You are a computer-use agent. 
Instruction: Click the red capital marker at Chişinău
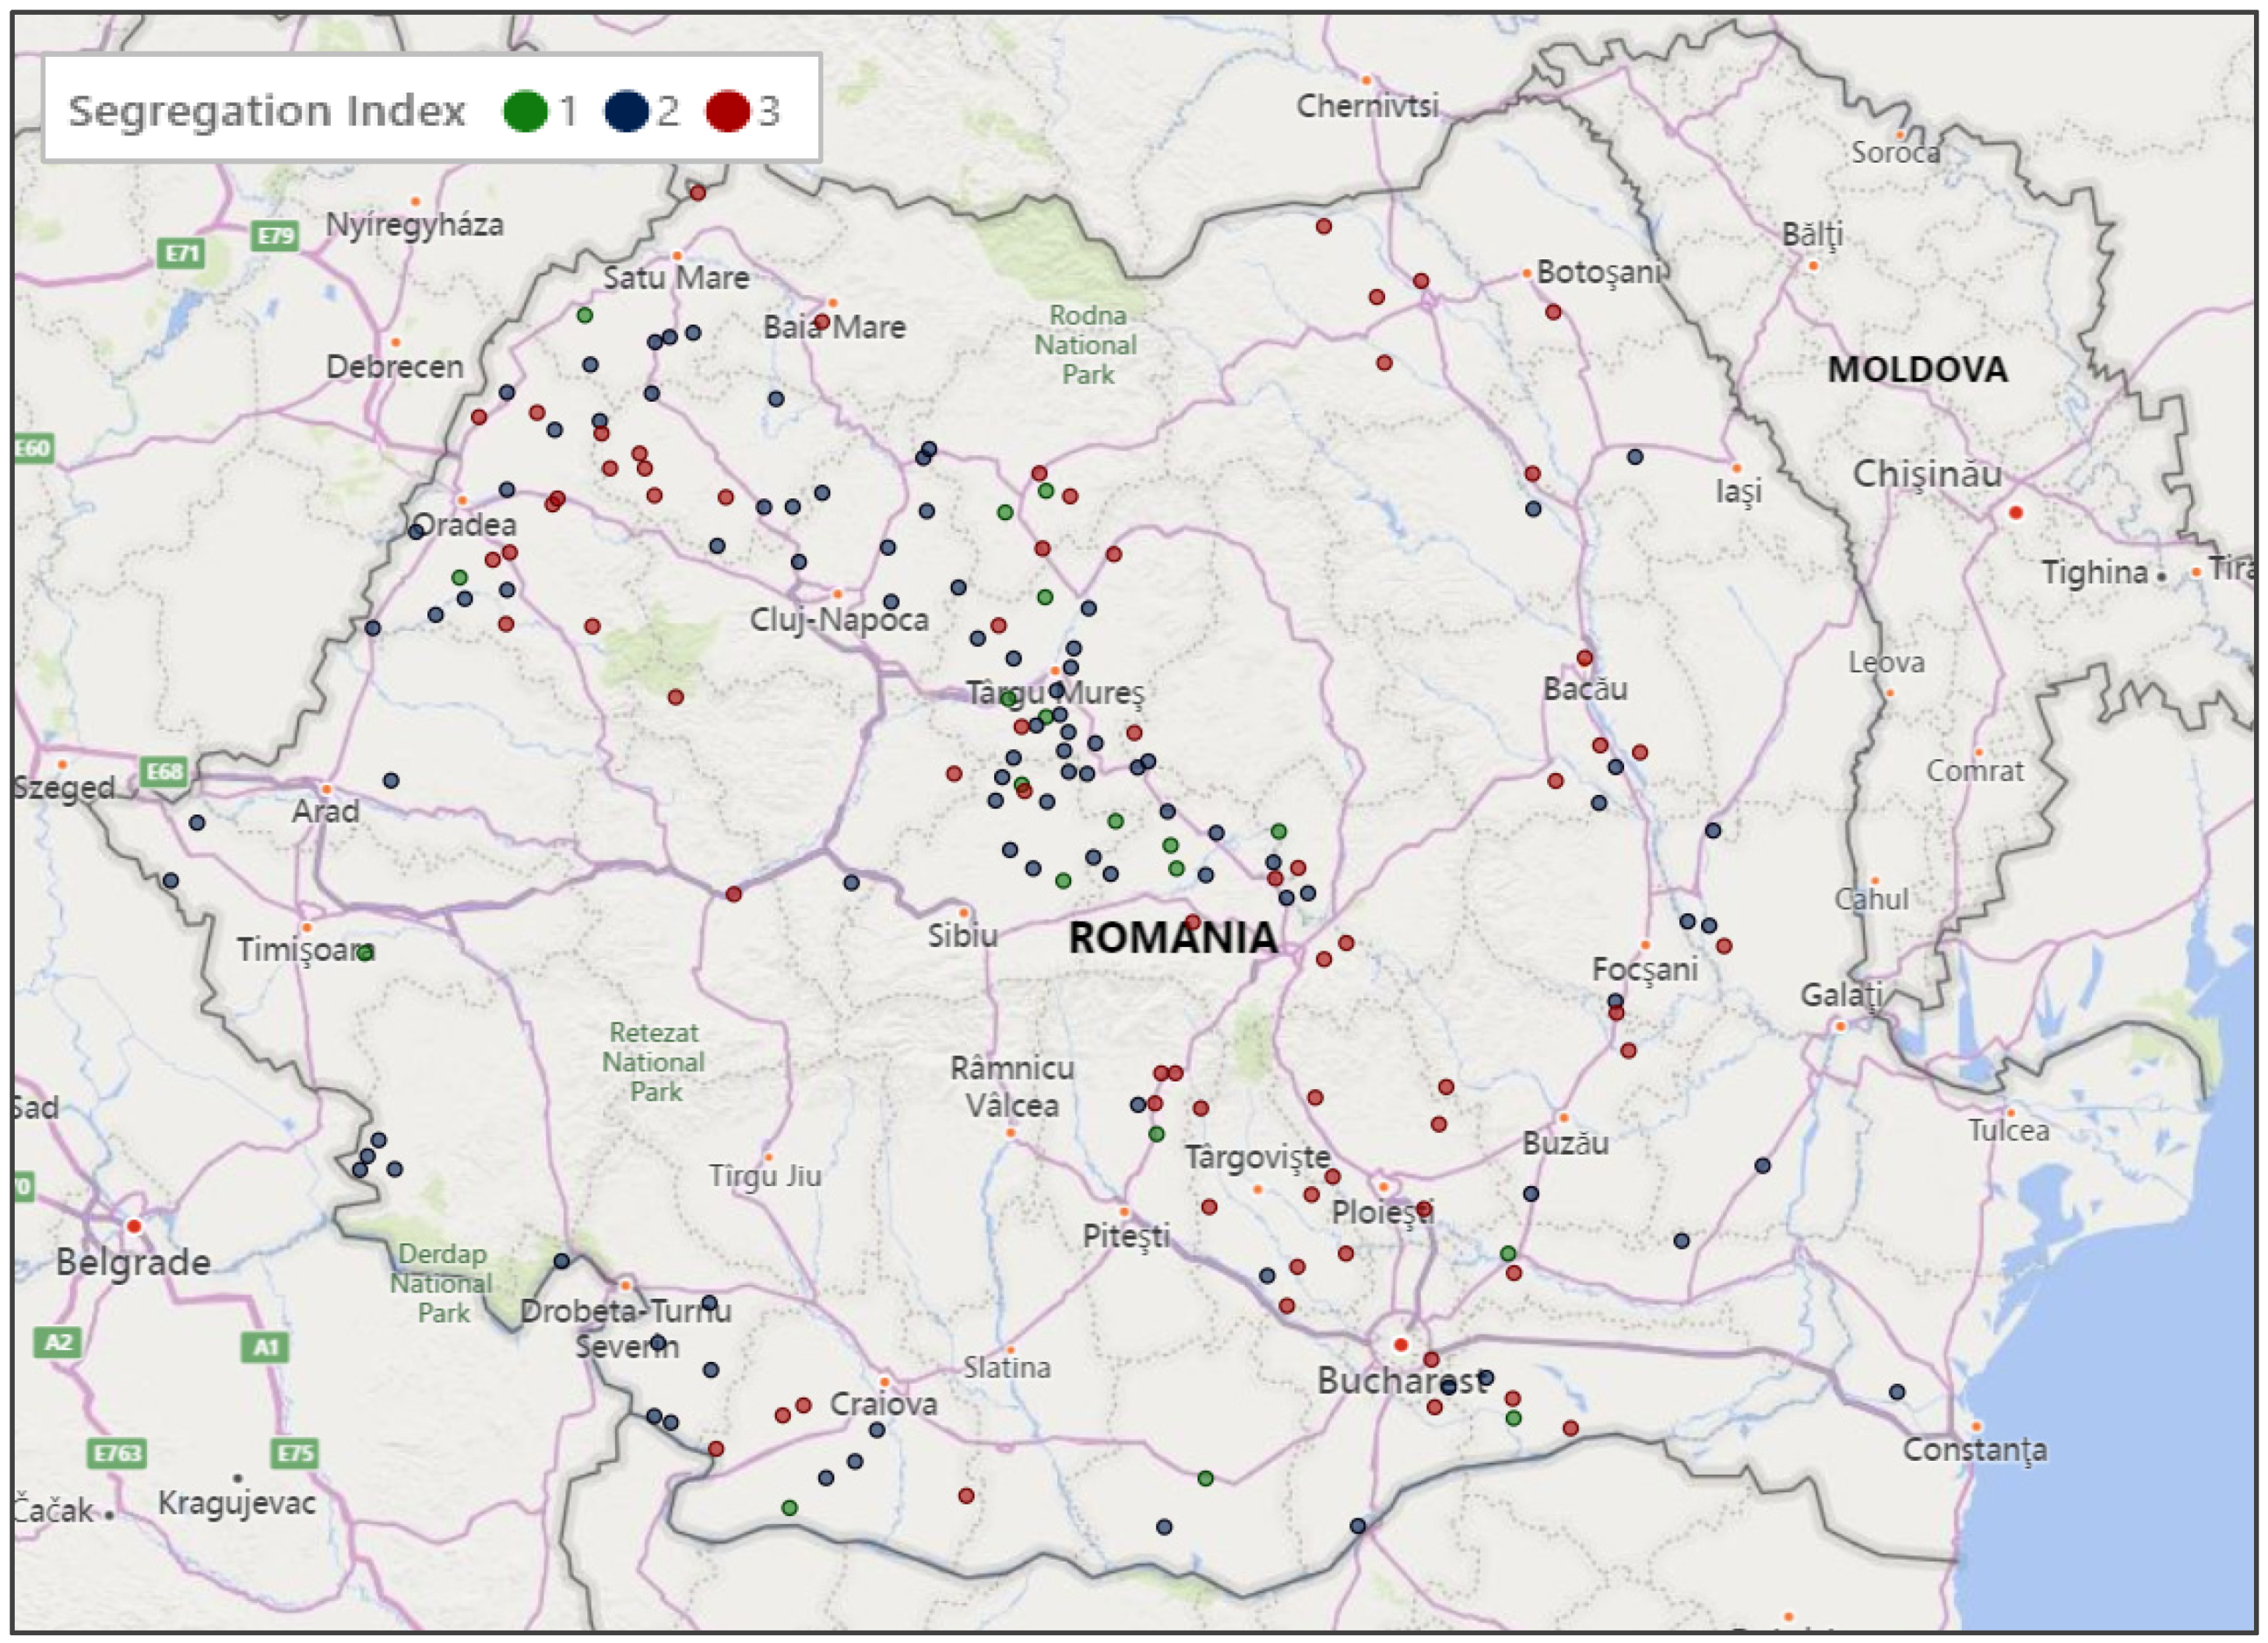coord(2016,512)
